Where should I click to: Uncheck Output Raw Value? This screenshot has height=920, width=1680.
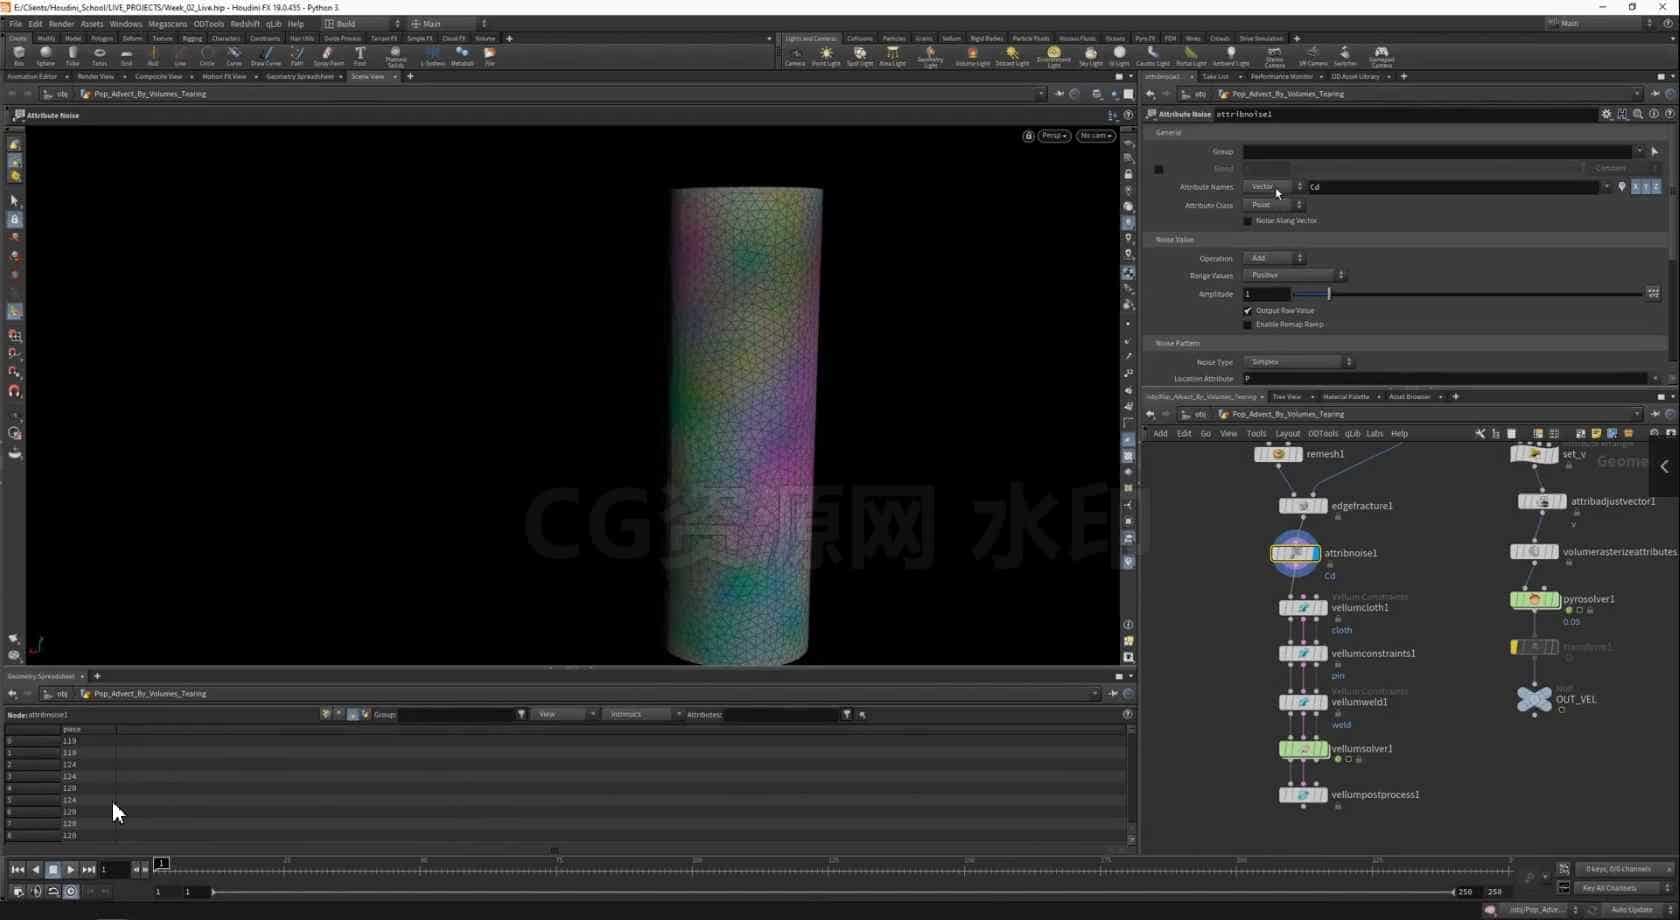coord(1247,311)
